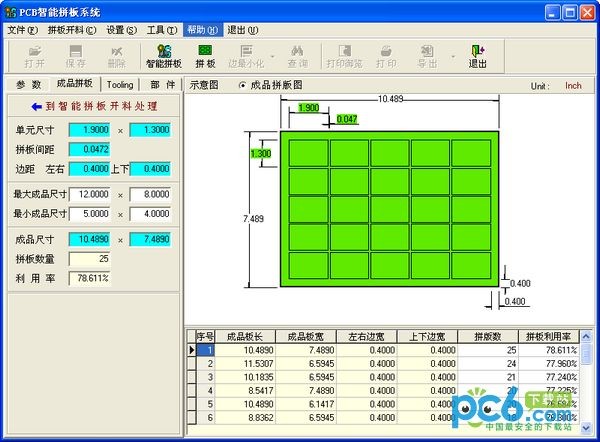This screenshot has height=442, width=600.
Task: Click the table scrollbar up arrow
Action: tap(586, 337)
